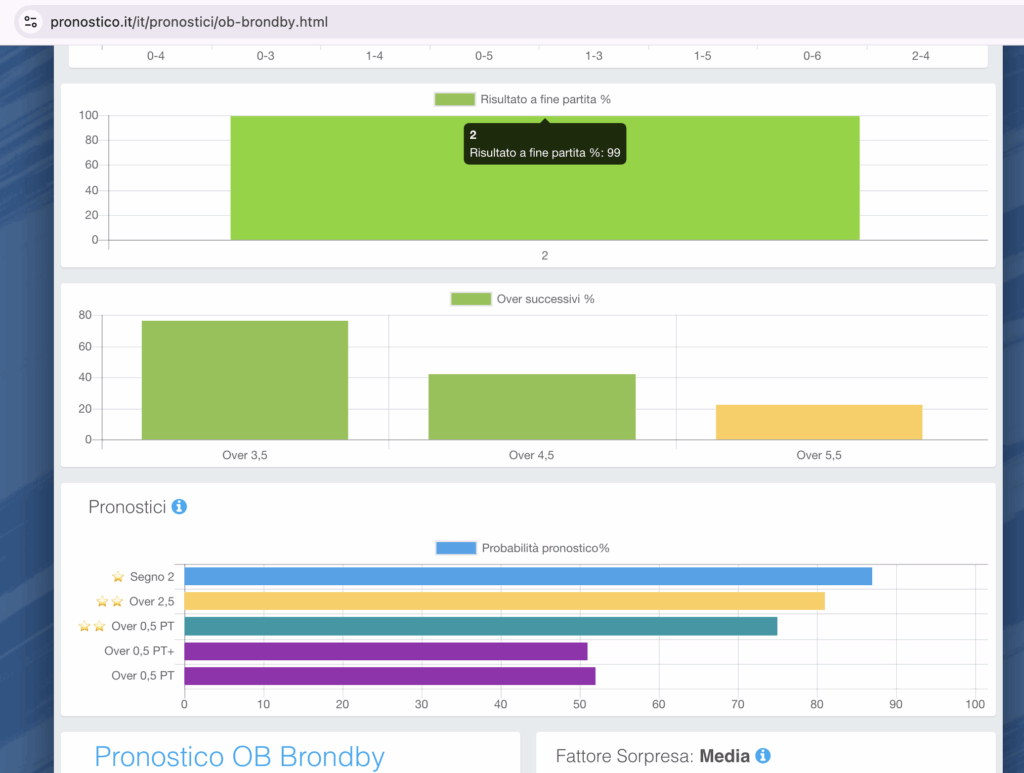Click the purple Over 0,5 PT+ bar
The image size is (1024, 773).
[x=385, y=651]
